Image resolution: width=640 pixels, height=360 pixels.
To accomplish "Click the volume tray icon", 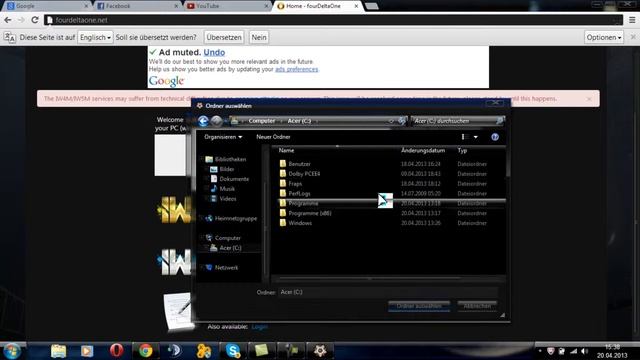I will [x=584, y=351].
